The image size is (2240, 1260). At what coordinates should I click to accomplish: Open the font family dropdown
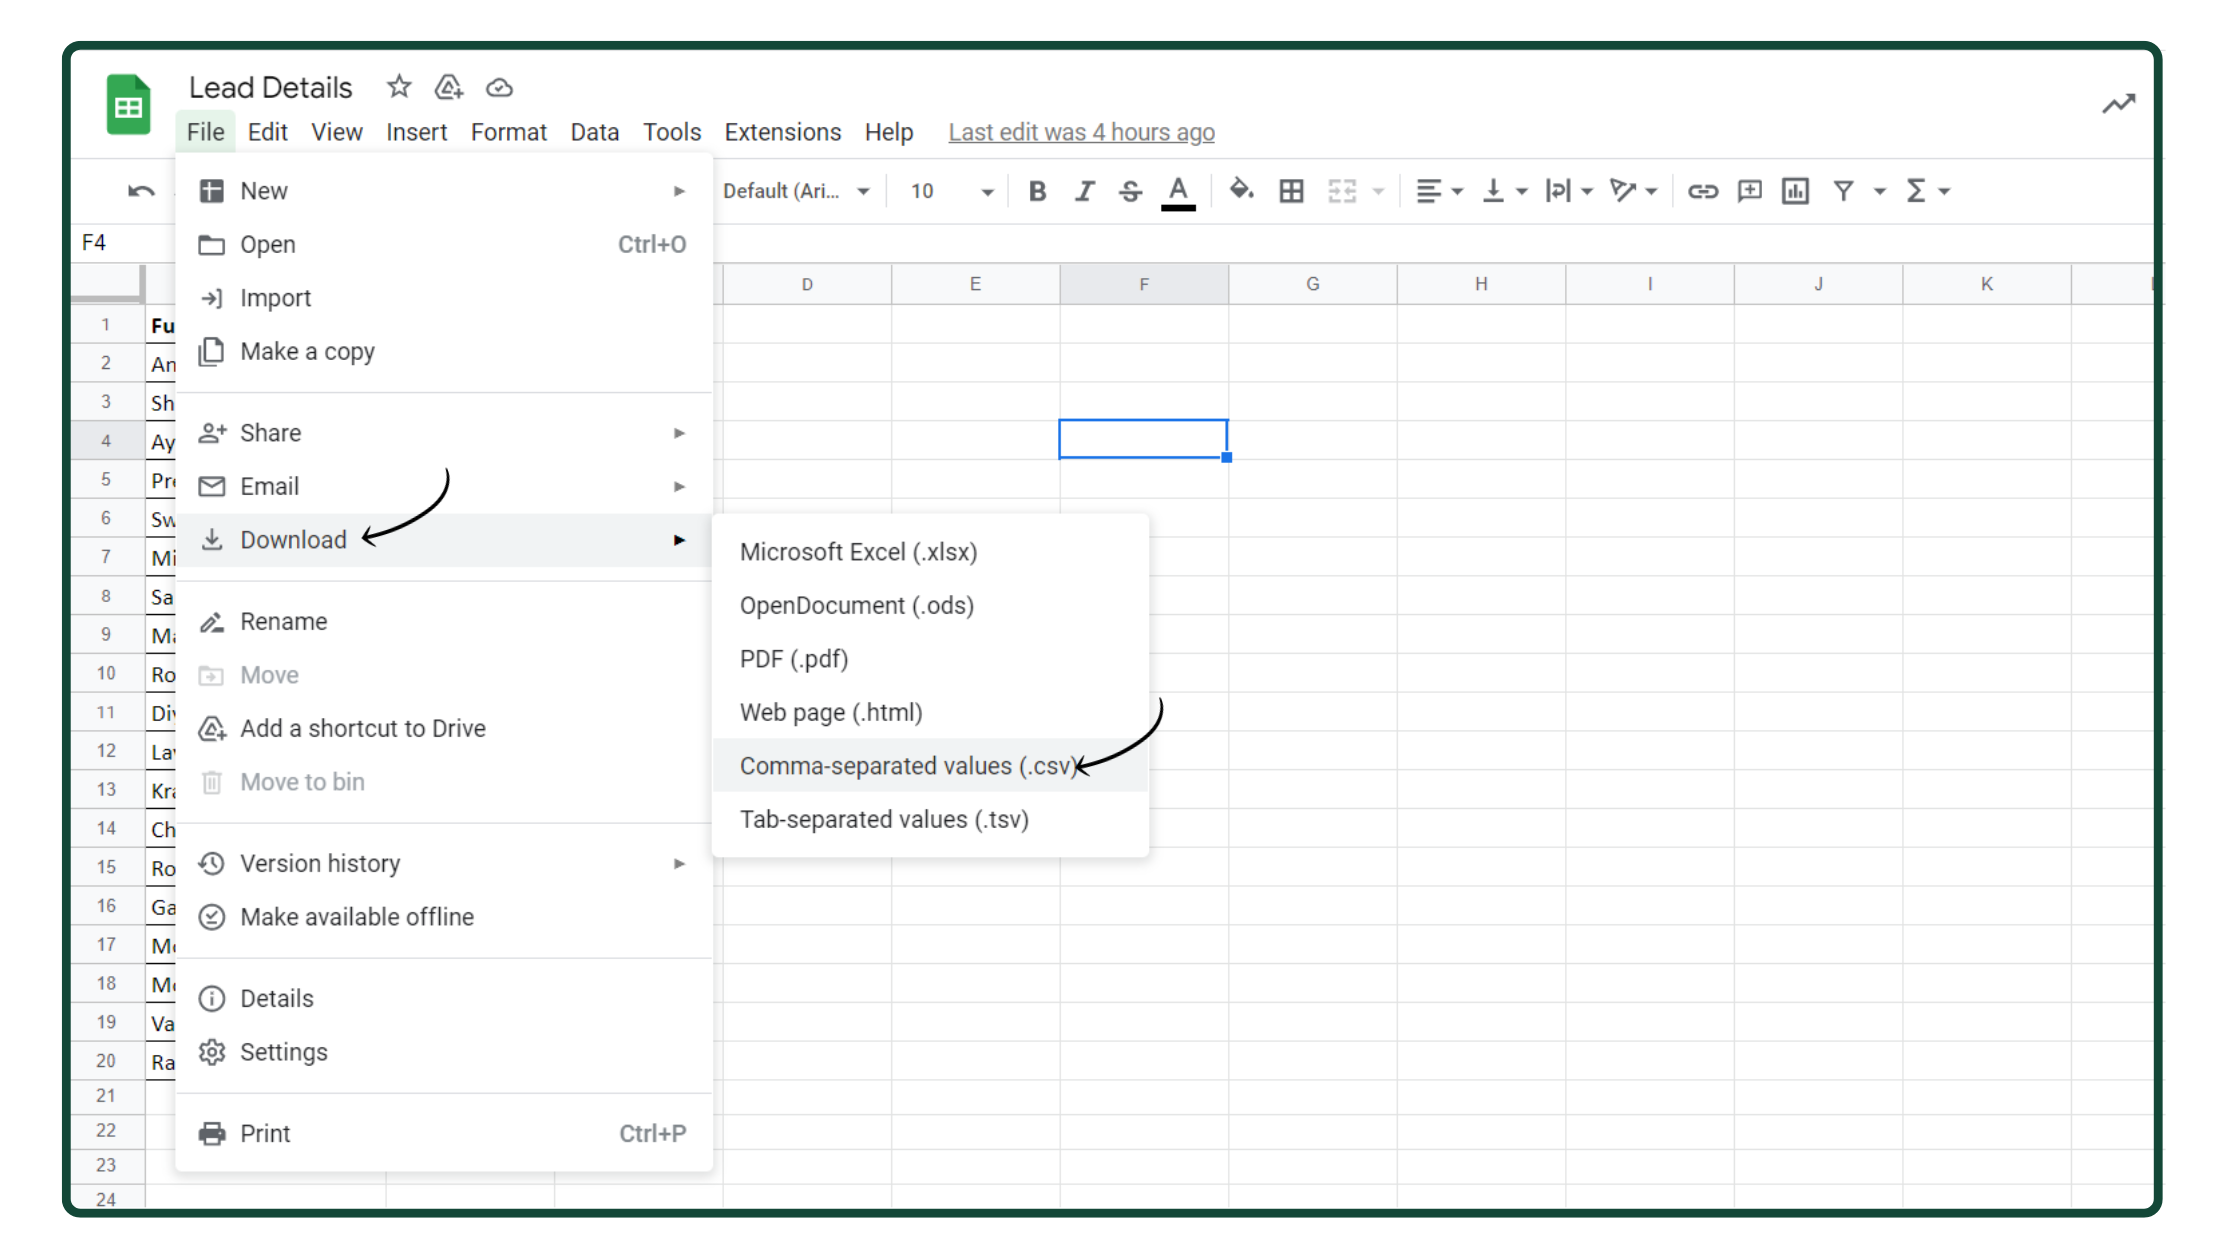click(x=796, y=191)
